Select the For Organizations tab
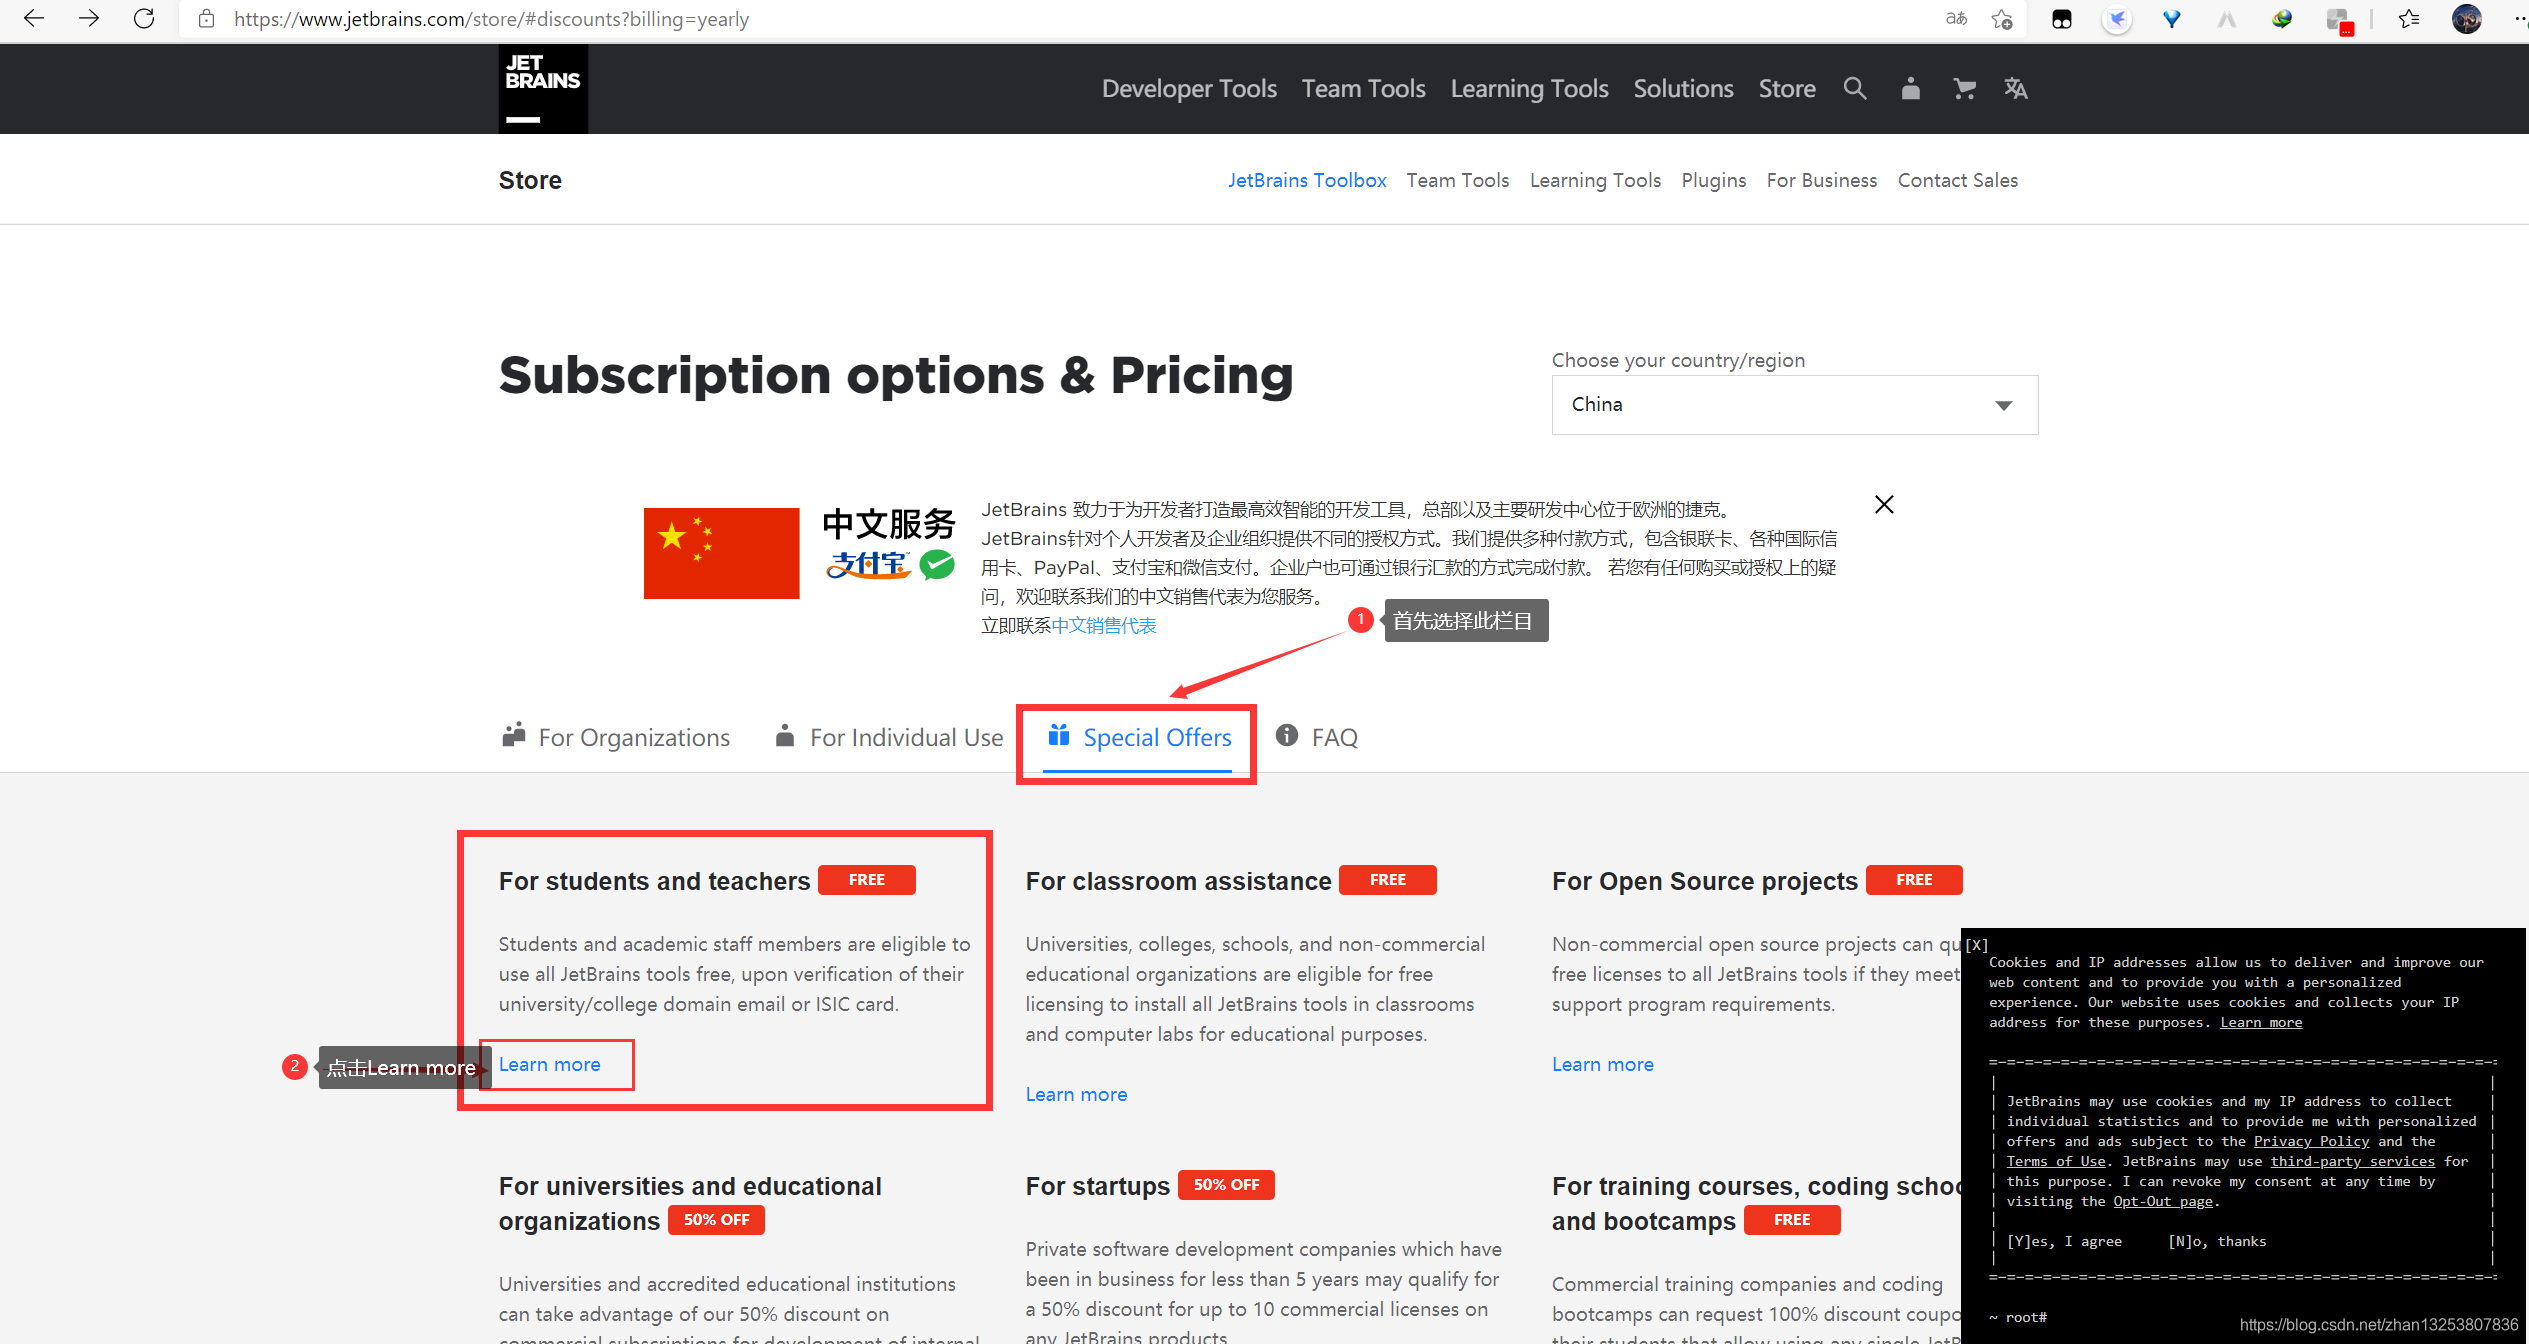The width and height of the screenshot is (2529, 1344). coord(616,738)
